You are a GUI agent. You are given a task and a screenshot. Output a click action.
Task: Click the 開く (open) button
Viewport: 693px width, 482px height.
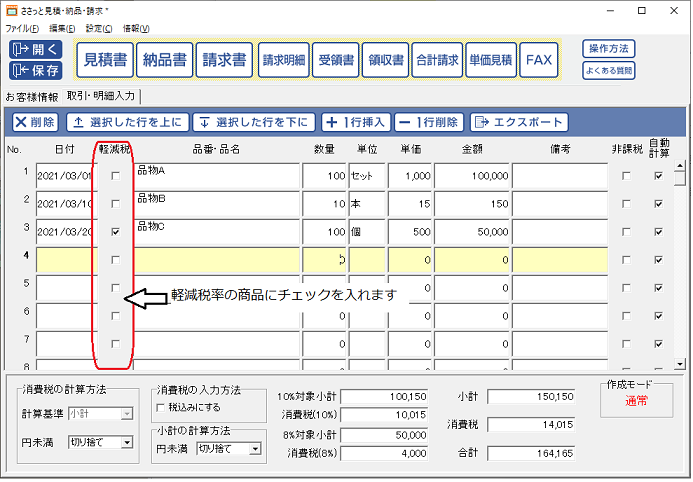(x=36, y=49)
